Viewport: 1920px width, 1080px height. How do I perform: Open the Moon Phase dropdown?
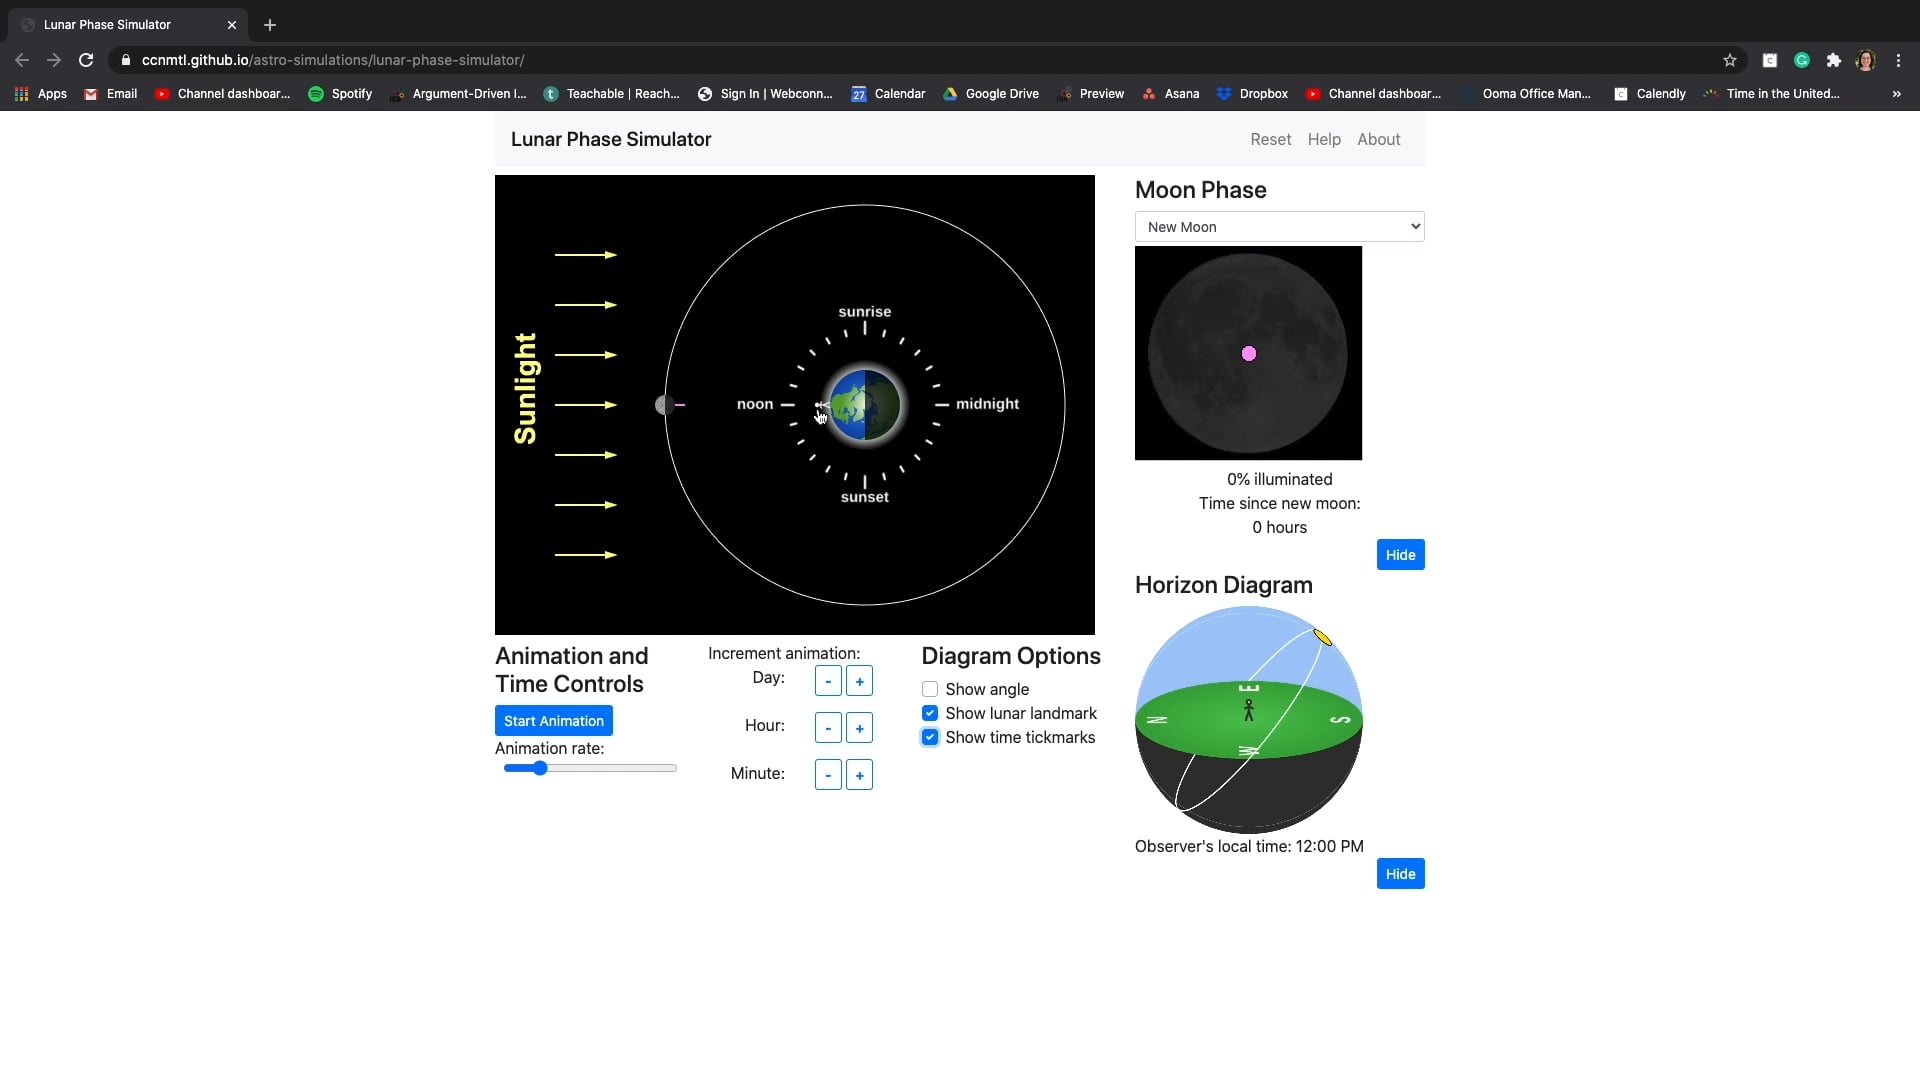click(x=1279, y=226)
